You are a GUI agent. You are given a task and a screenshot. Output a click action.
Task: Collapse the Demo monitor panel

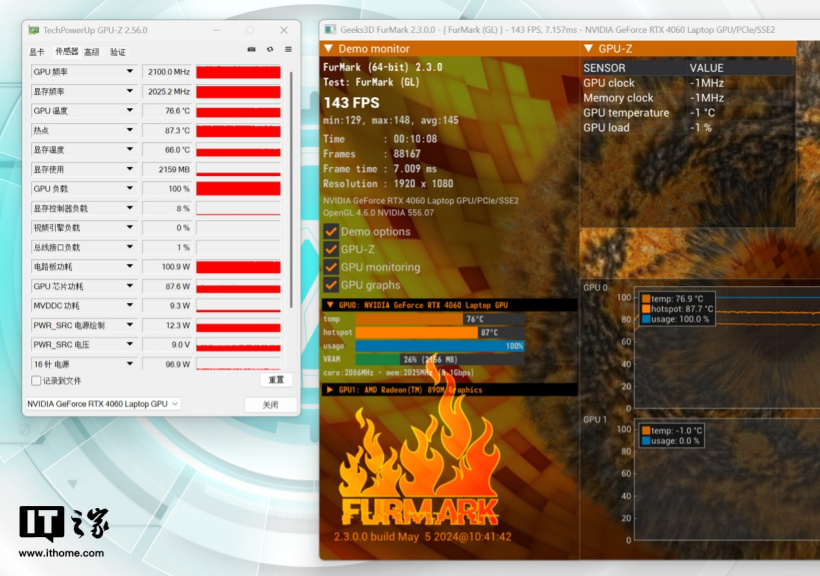click(328, 48)
